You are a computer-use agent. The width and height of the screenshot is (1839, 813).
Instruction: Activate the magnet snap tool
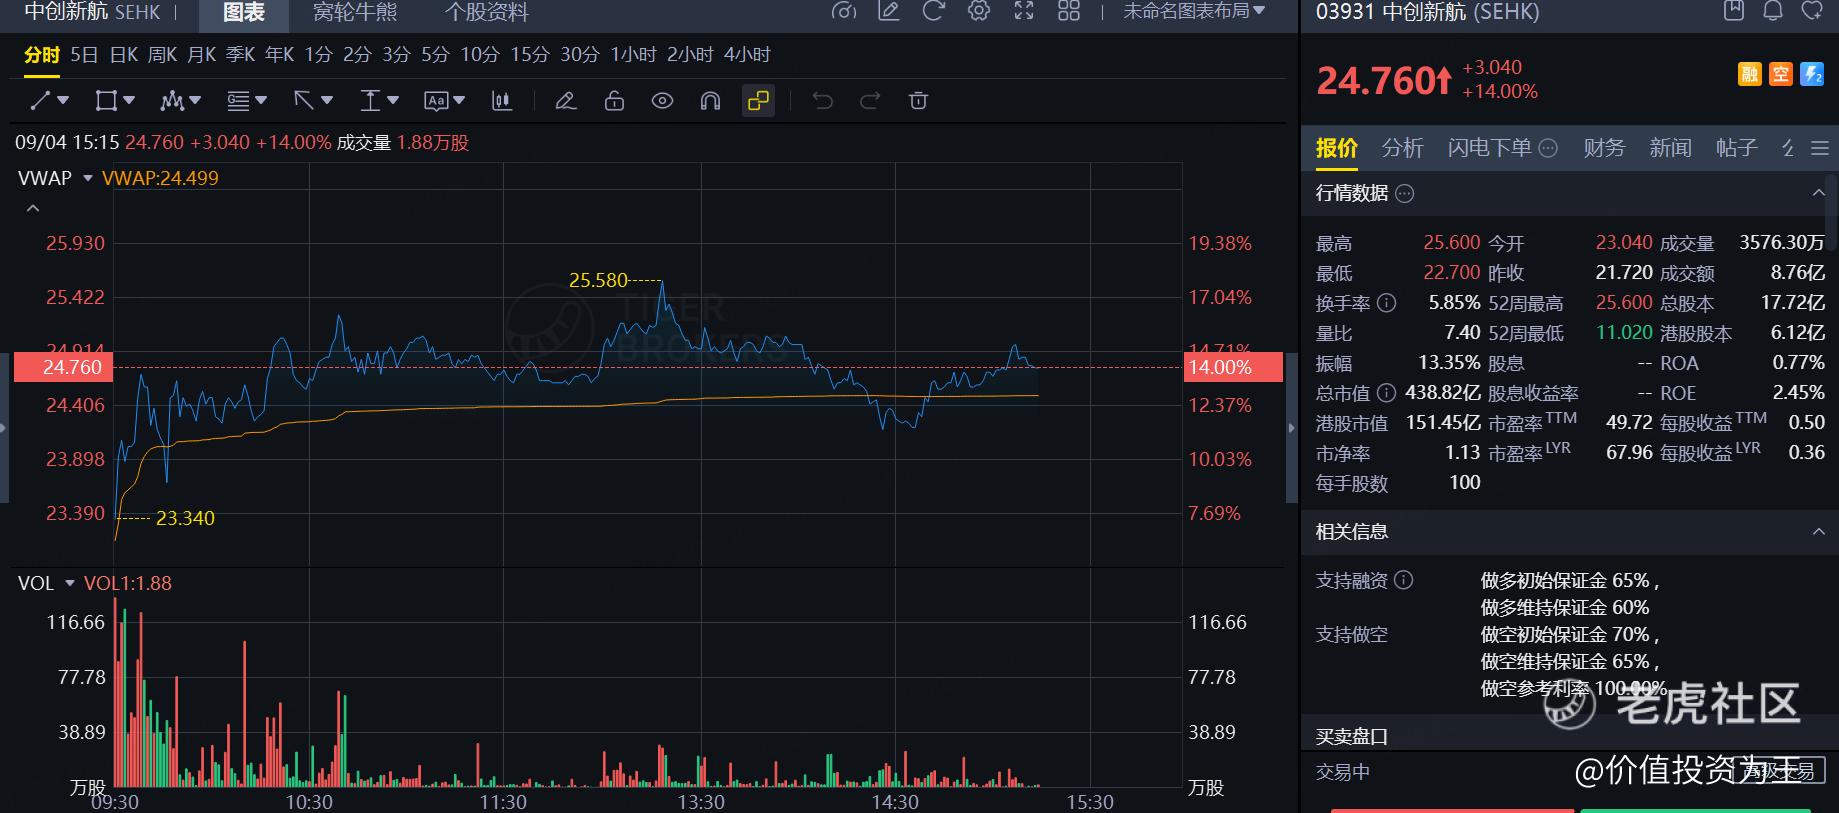click(710, 100)
